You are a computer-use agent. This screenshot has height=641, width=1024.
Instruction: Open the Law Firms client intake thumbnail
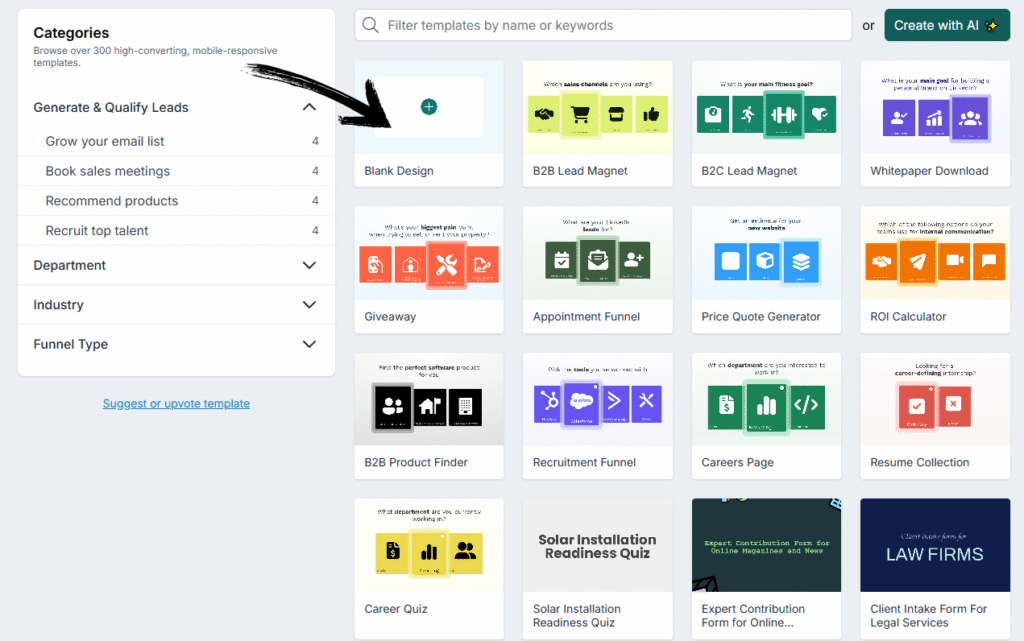point(934,545)
